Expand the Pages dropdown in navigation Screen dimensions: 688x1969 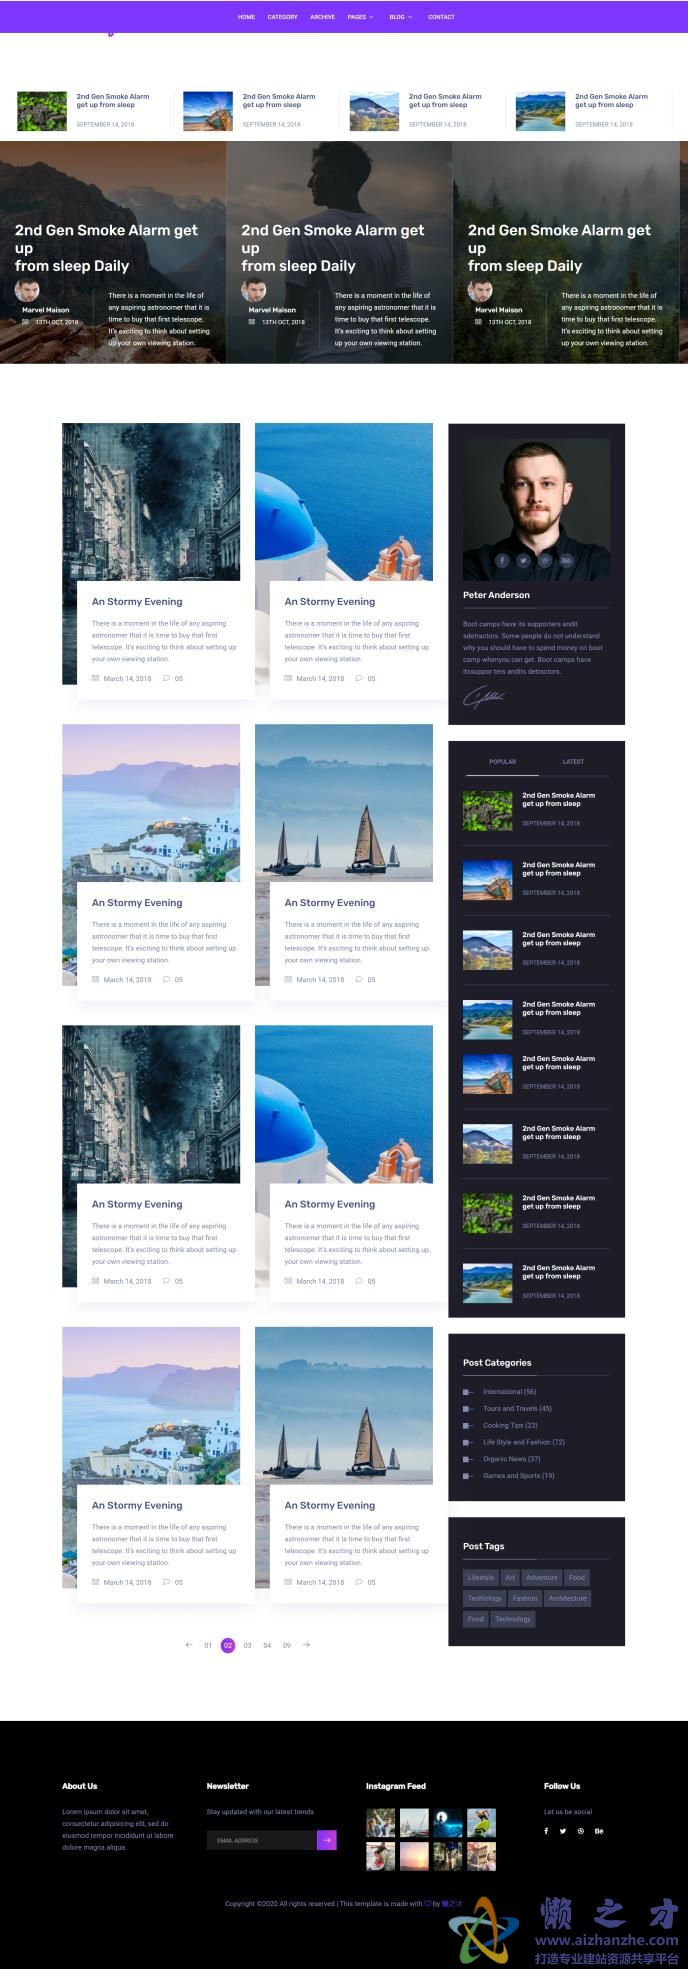[360, 17]
